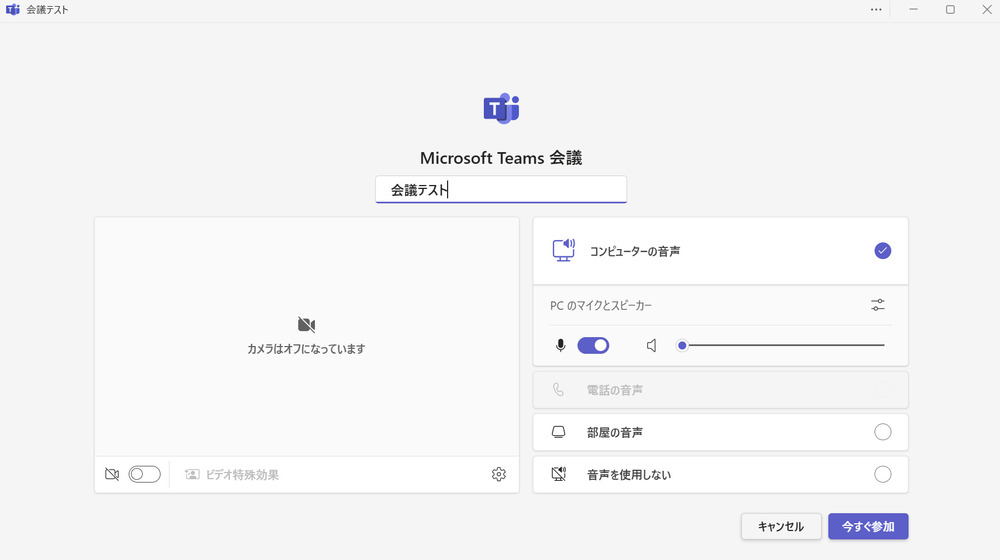Click the コンピューターの音声 computer audio icon
This screenshot has width=1000, height=560.
click(x=564, y=251)
